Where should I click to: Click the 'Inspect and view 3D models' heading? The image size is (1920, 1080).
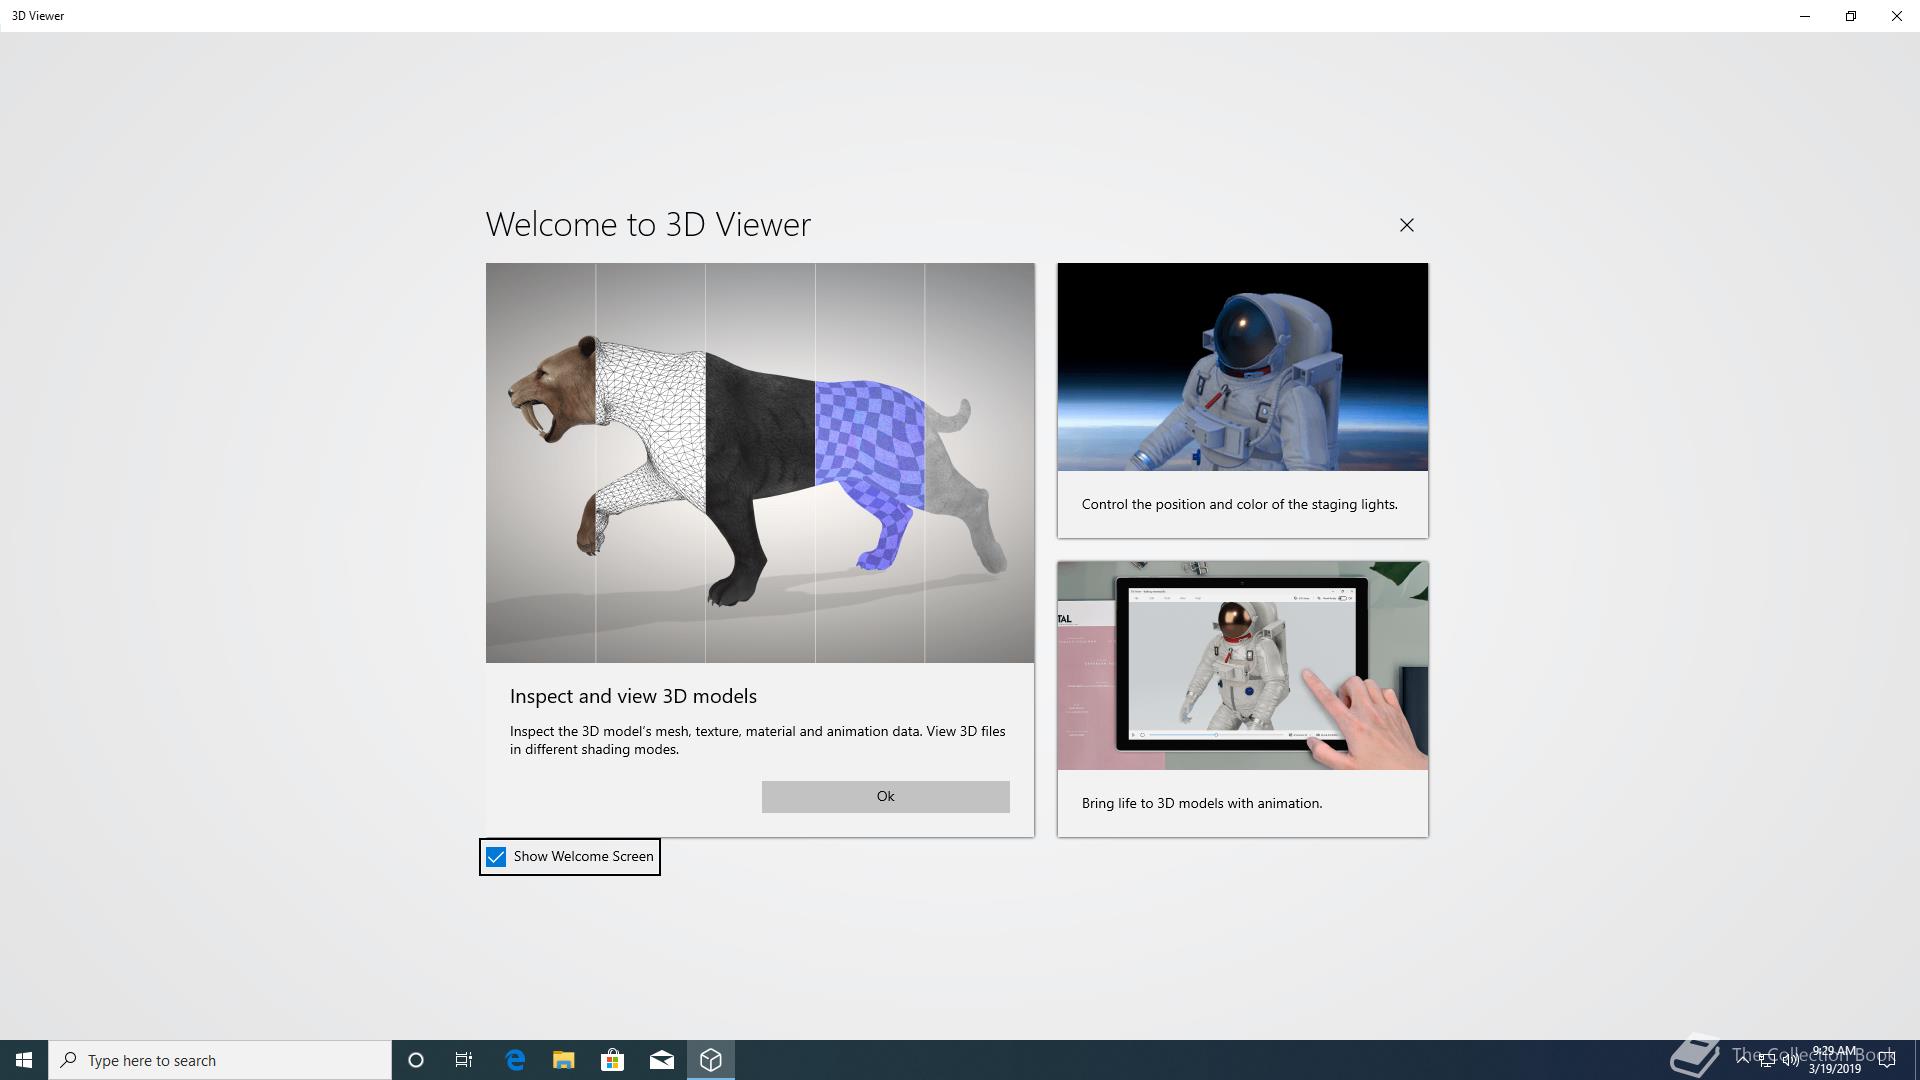[x=633, y=696]
